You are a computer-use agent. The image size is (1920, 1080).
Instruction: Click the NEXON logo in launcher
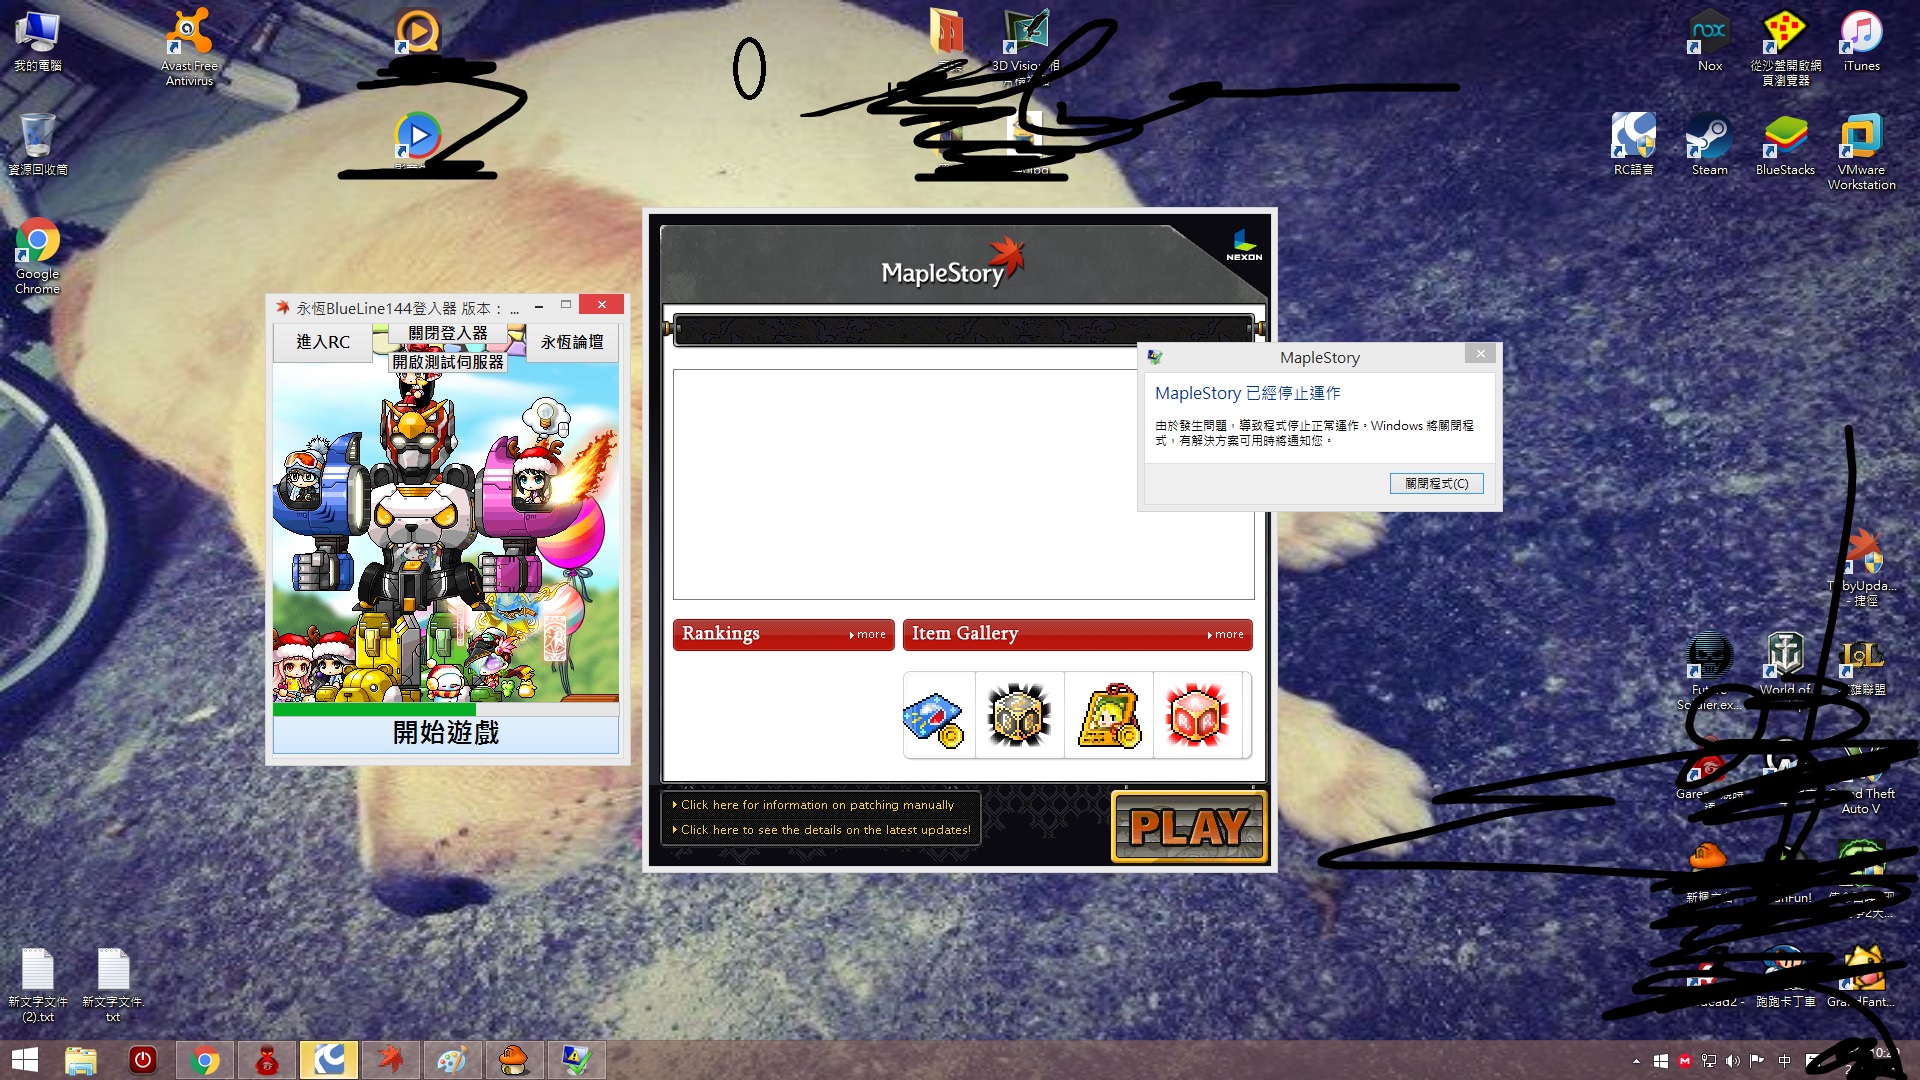(x=1244, y=246)
